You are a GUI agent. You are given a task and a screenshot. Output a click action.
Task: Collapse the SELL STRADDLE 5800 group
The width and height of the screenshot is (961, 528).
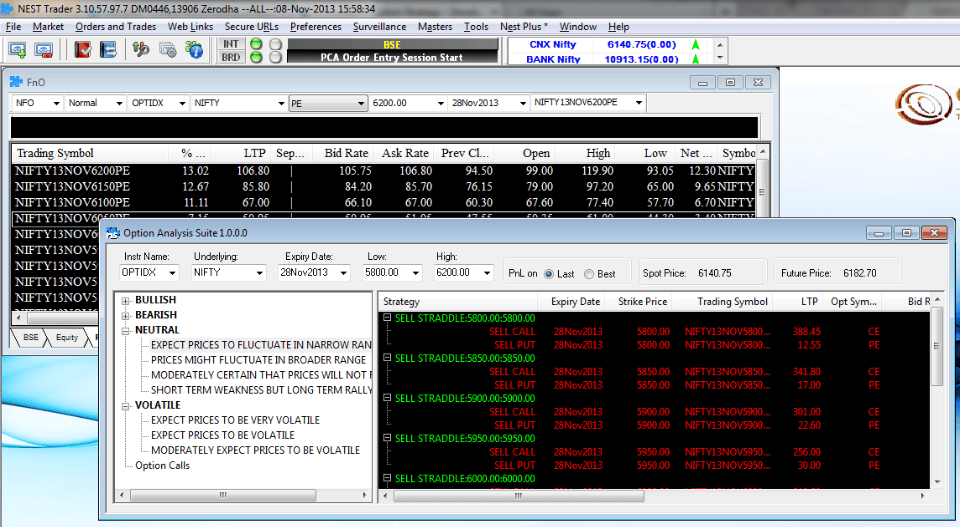[387, 317]
